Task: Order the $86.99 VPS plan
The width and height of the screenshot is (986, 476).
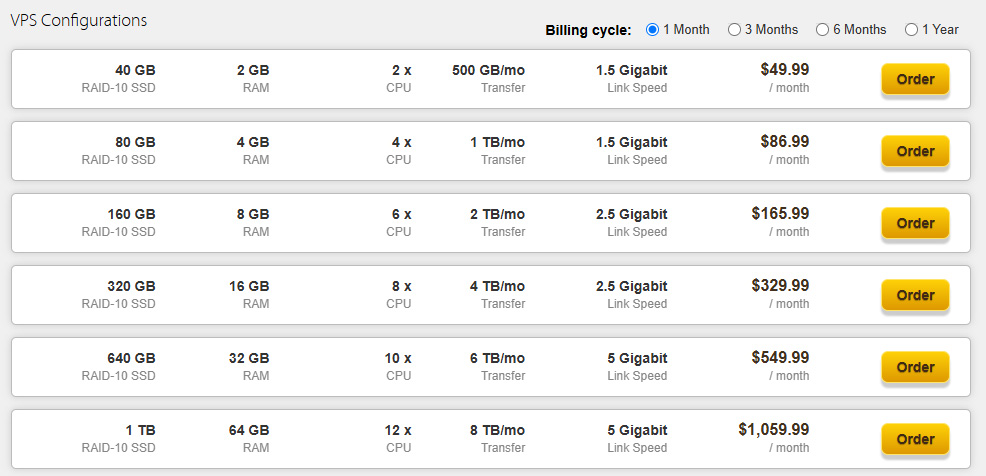Action: click(x=915, y=151)
